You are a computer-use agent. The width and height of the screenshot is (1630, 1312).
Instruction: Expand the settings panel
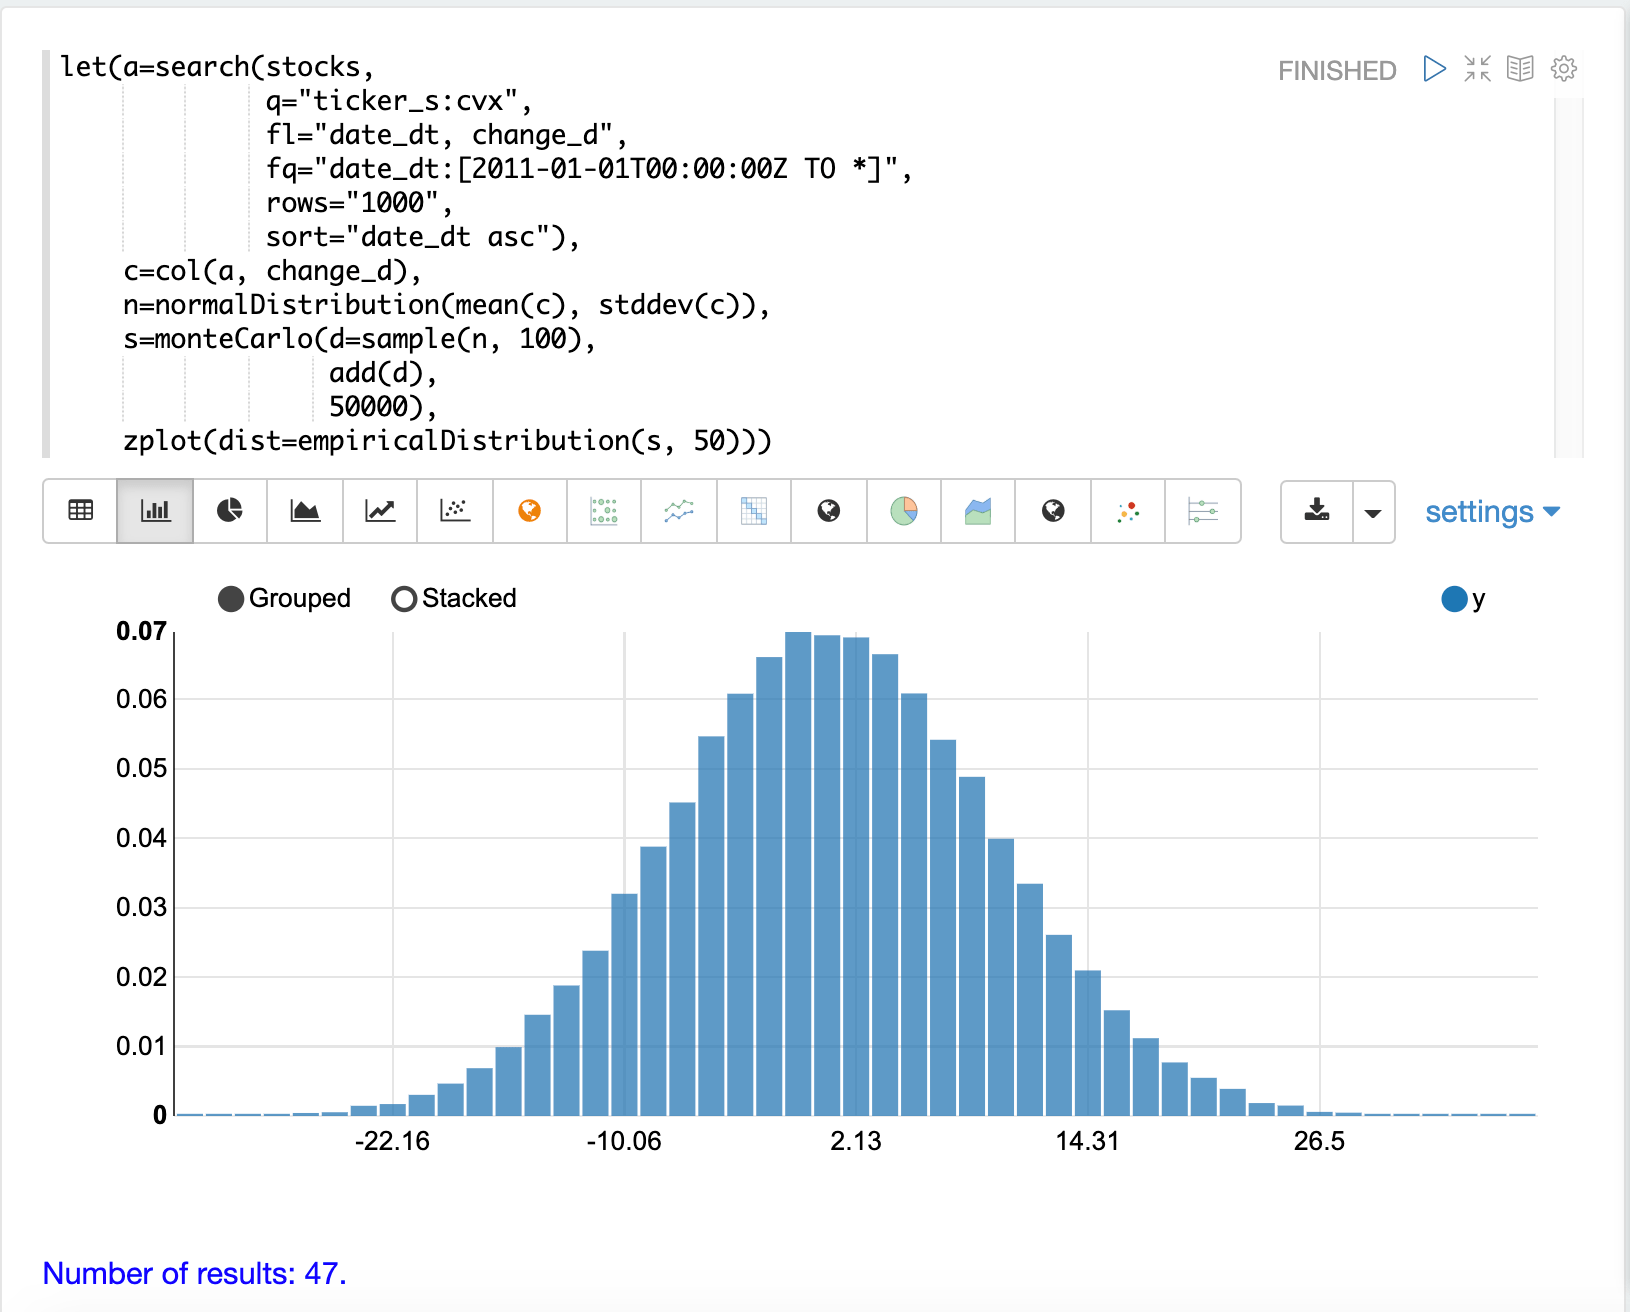tap(1491, 511)
